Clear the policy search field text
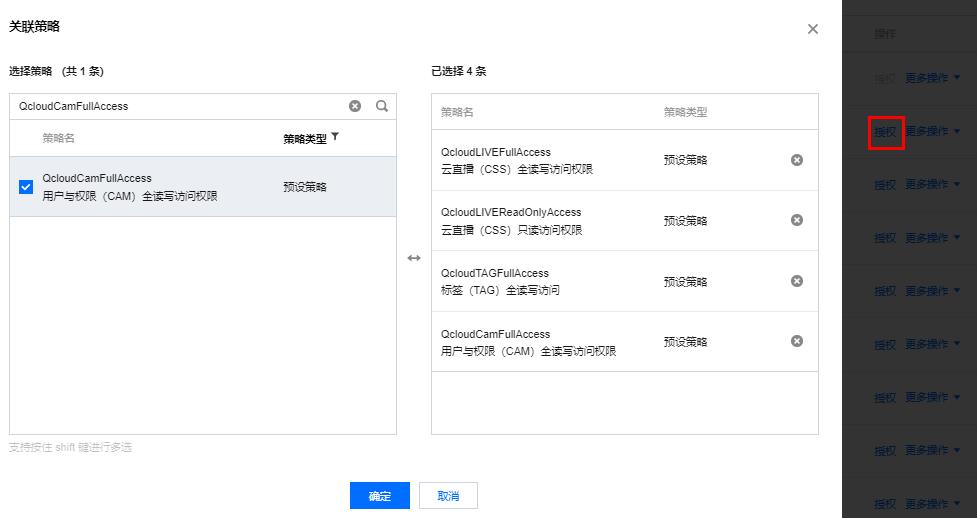The height and width of the screenshot is (518, 977). coord(355,106)
